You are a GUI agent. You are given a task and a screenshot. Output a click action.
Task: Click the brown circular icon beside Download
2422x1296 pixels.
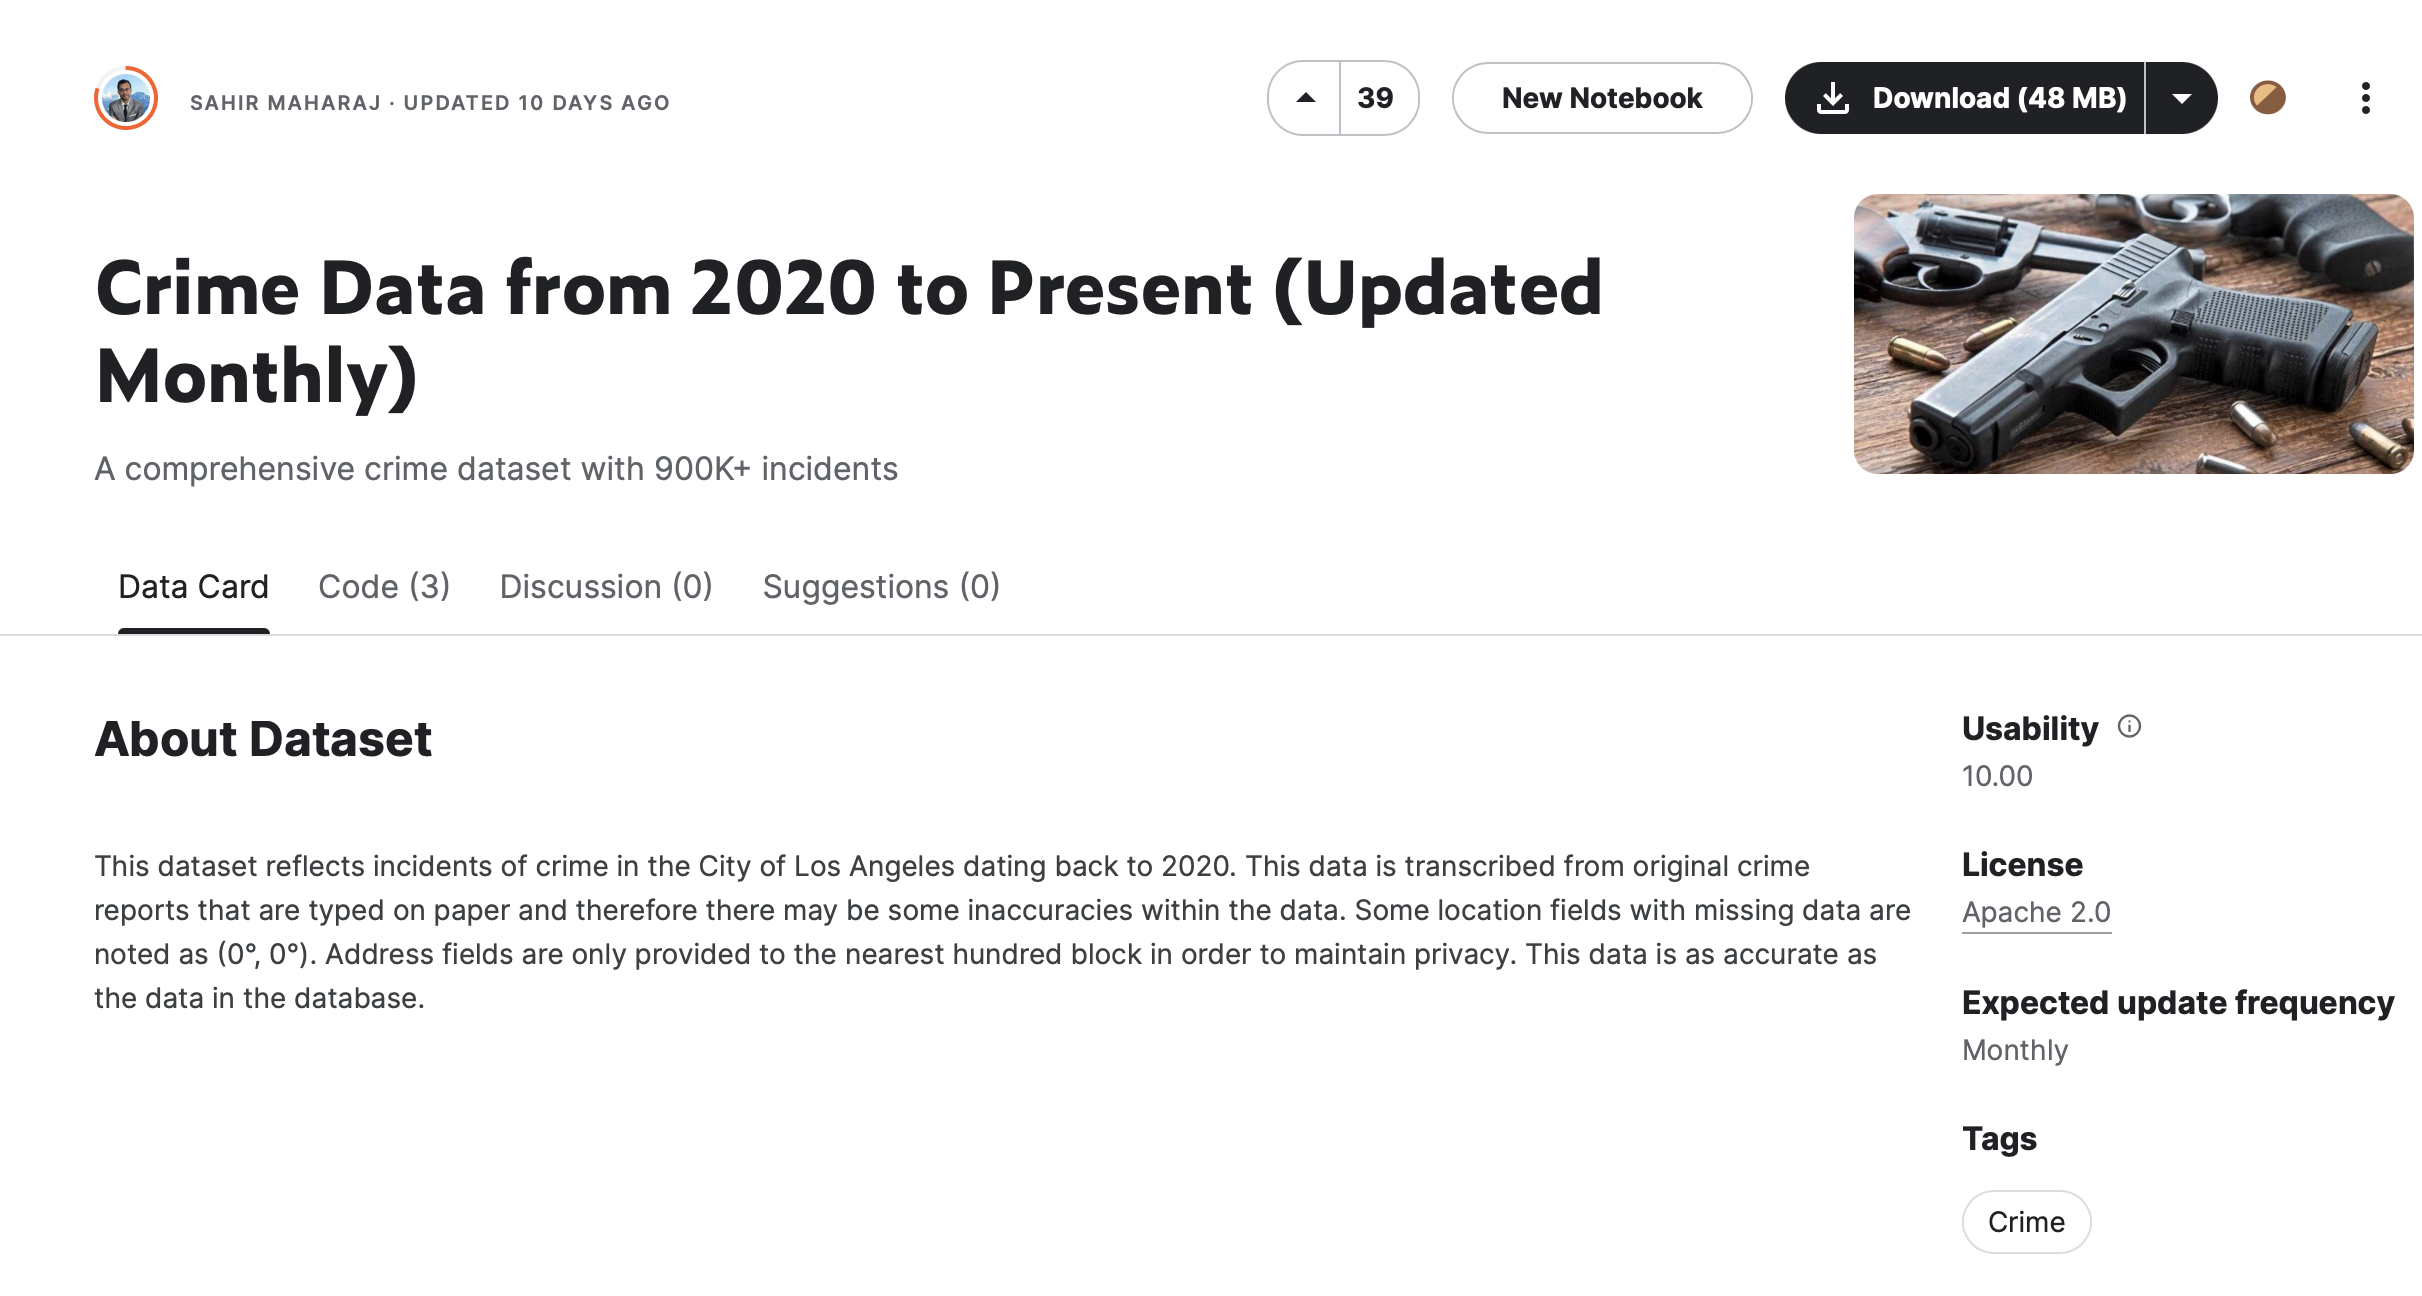point(2267,98)
